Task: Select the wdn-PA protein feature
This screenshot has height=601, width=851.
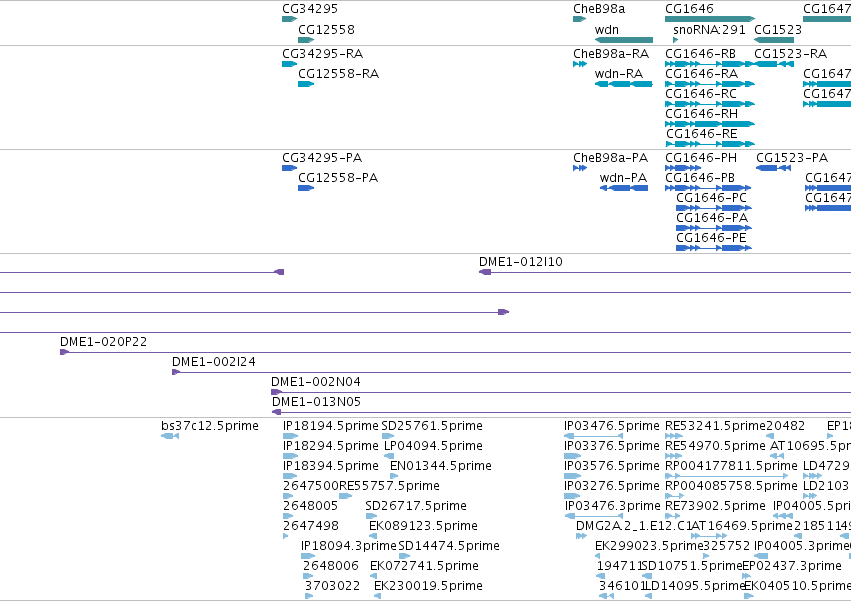Action: 624,188
